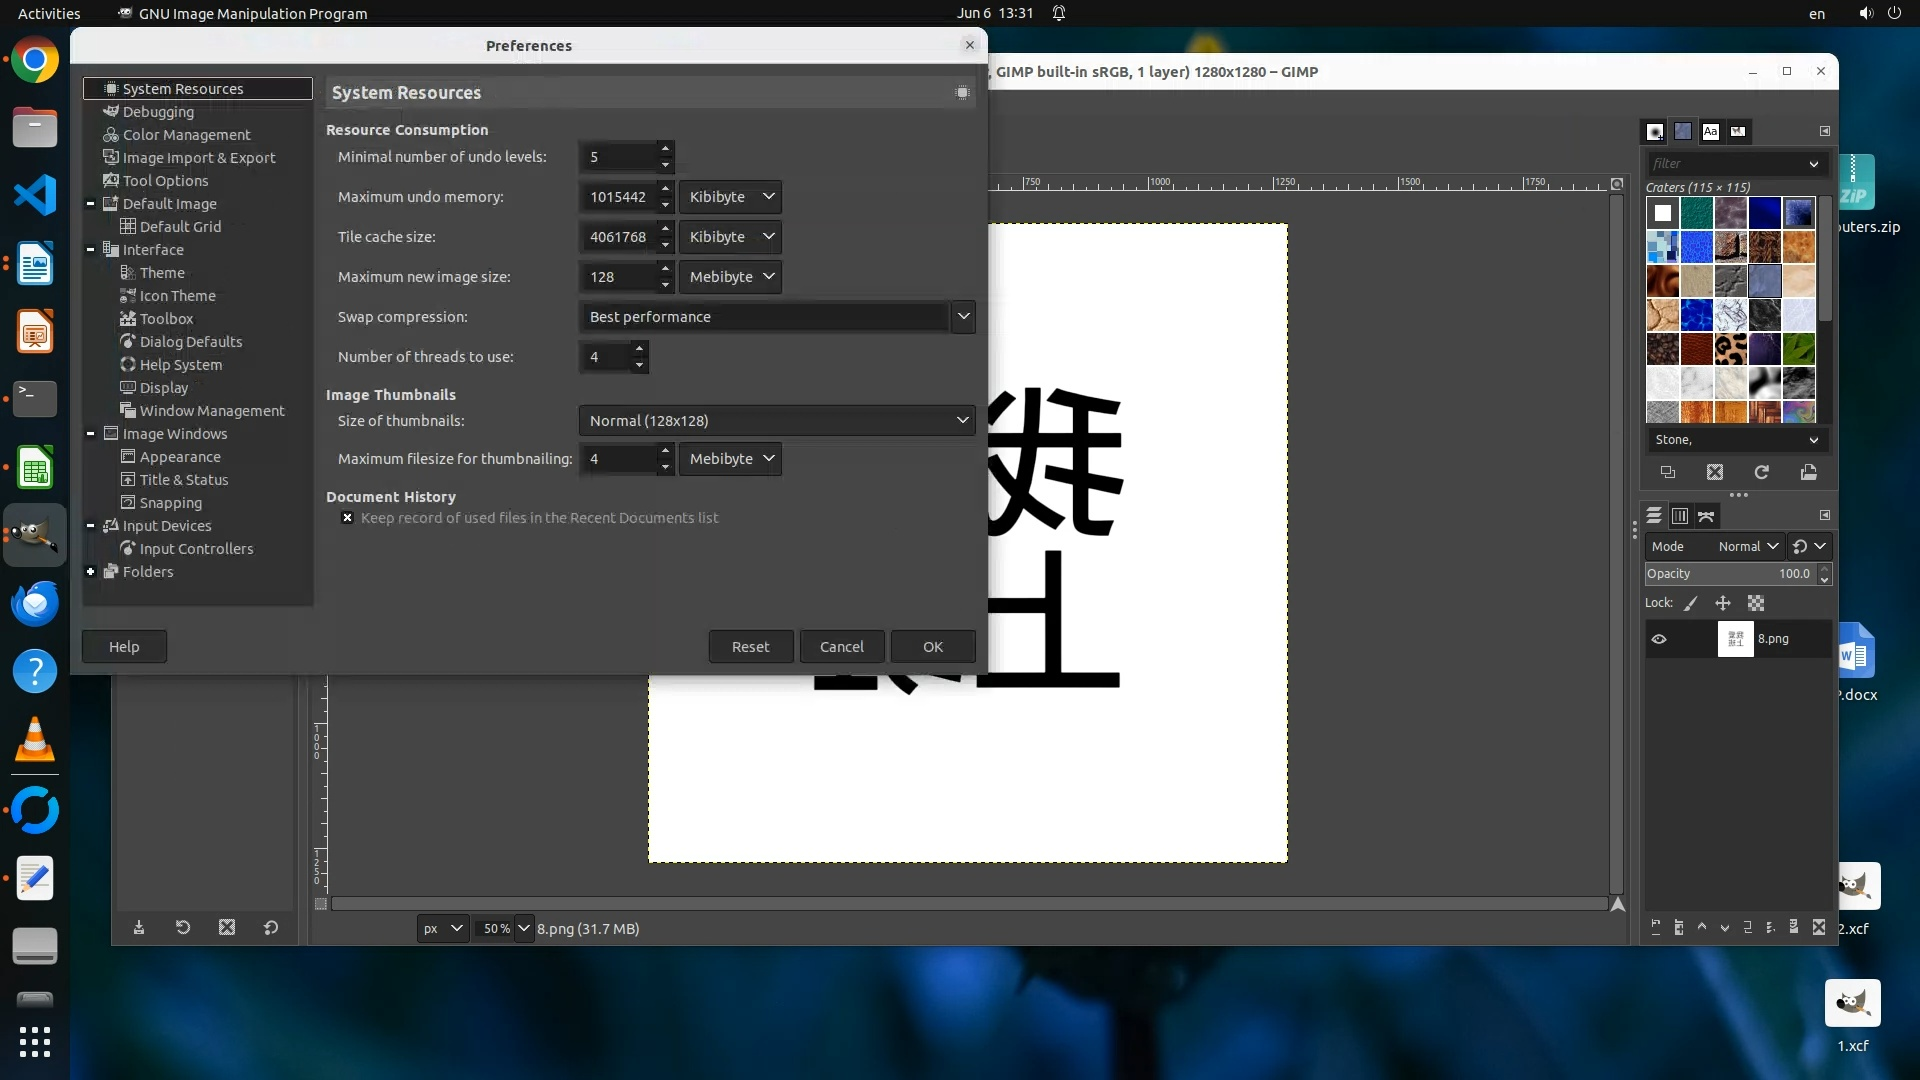Open the Fonts tab icon

(x=1711, y=131)
